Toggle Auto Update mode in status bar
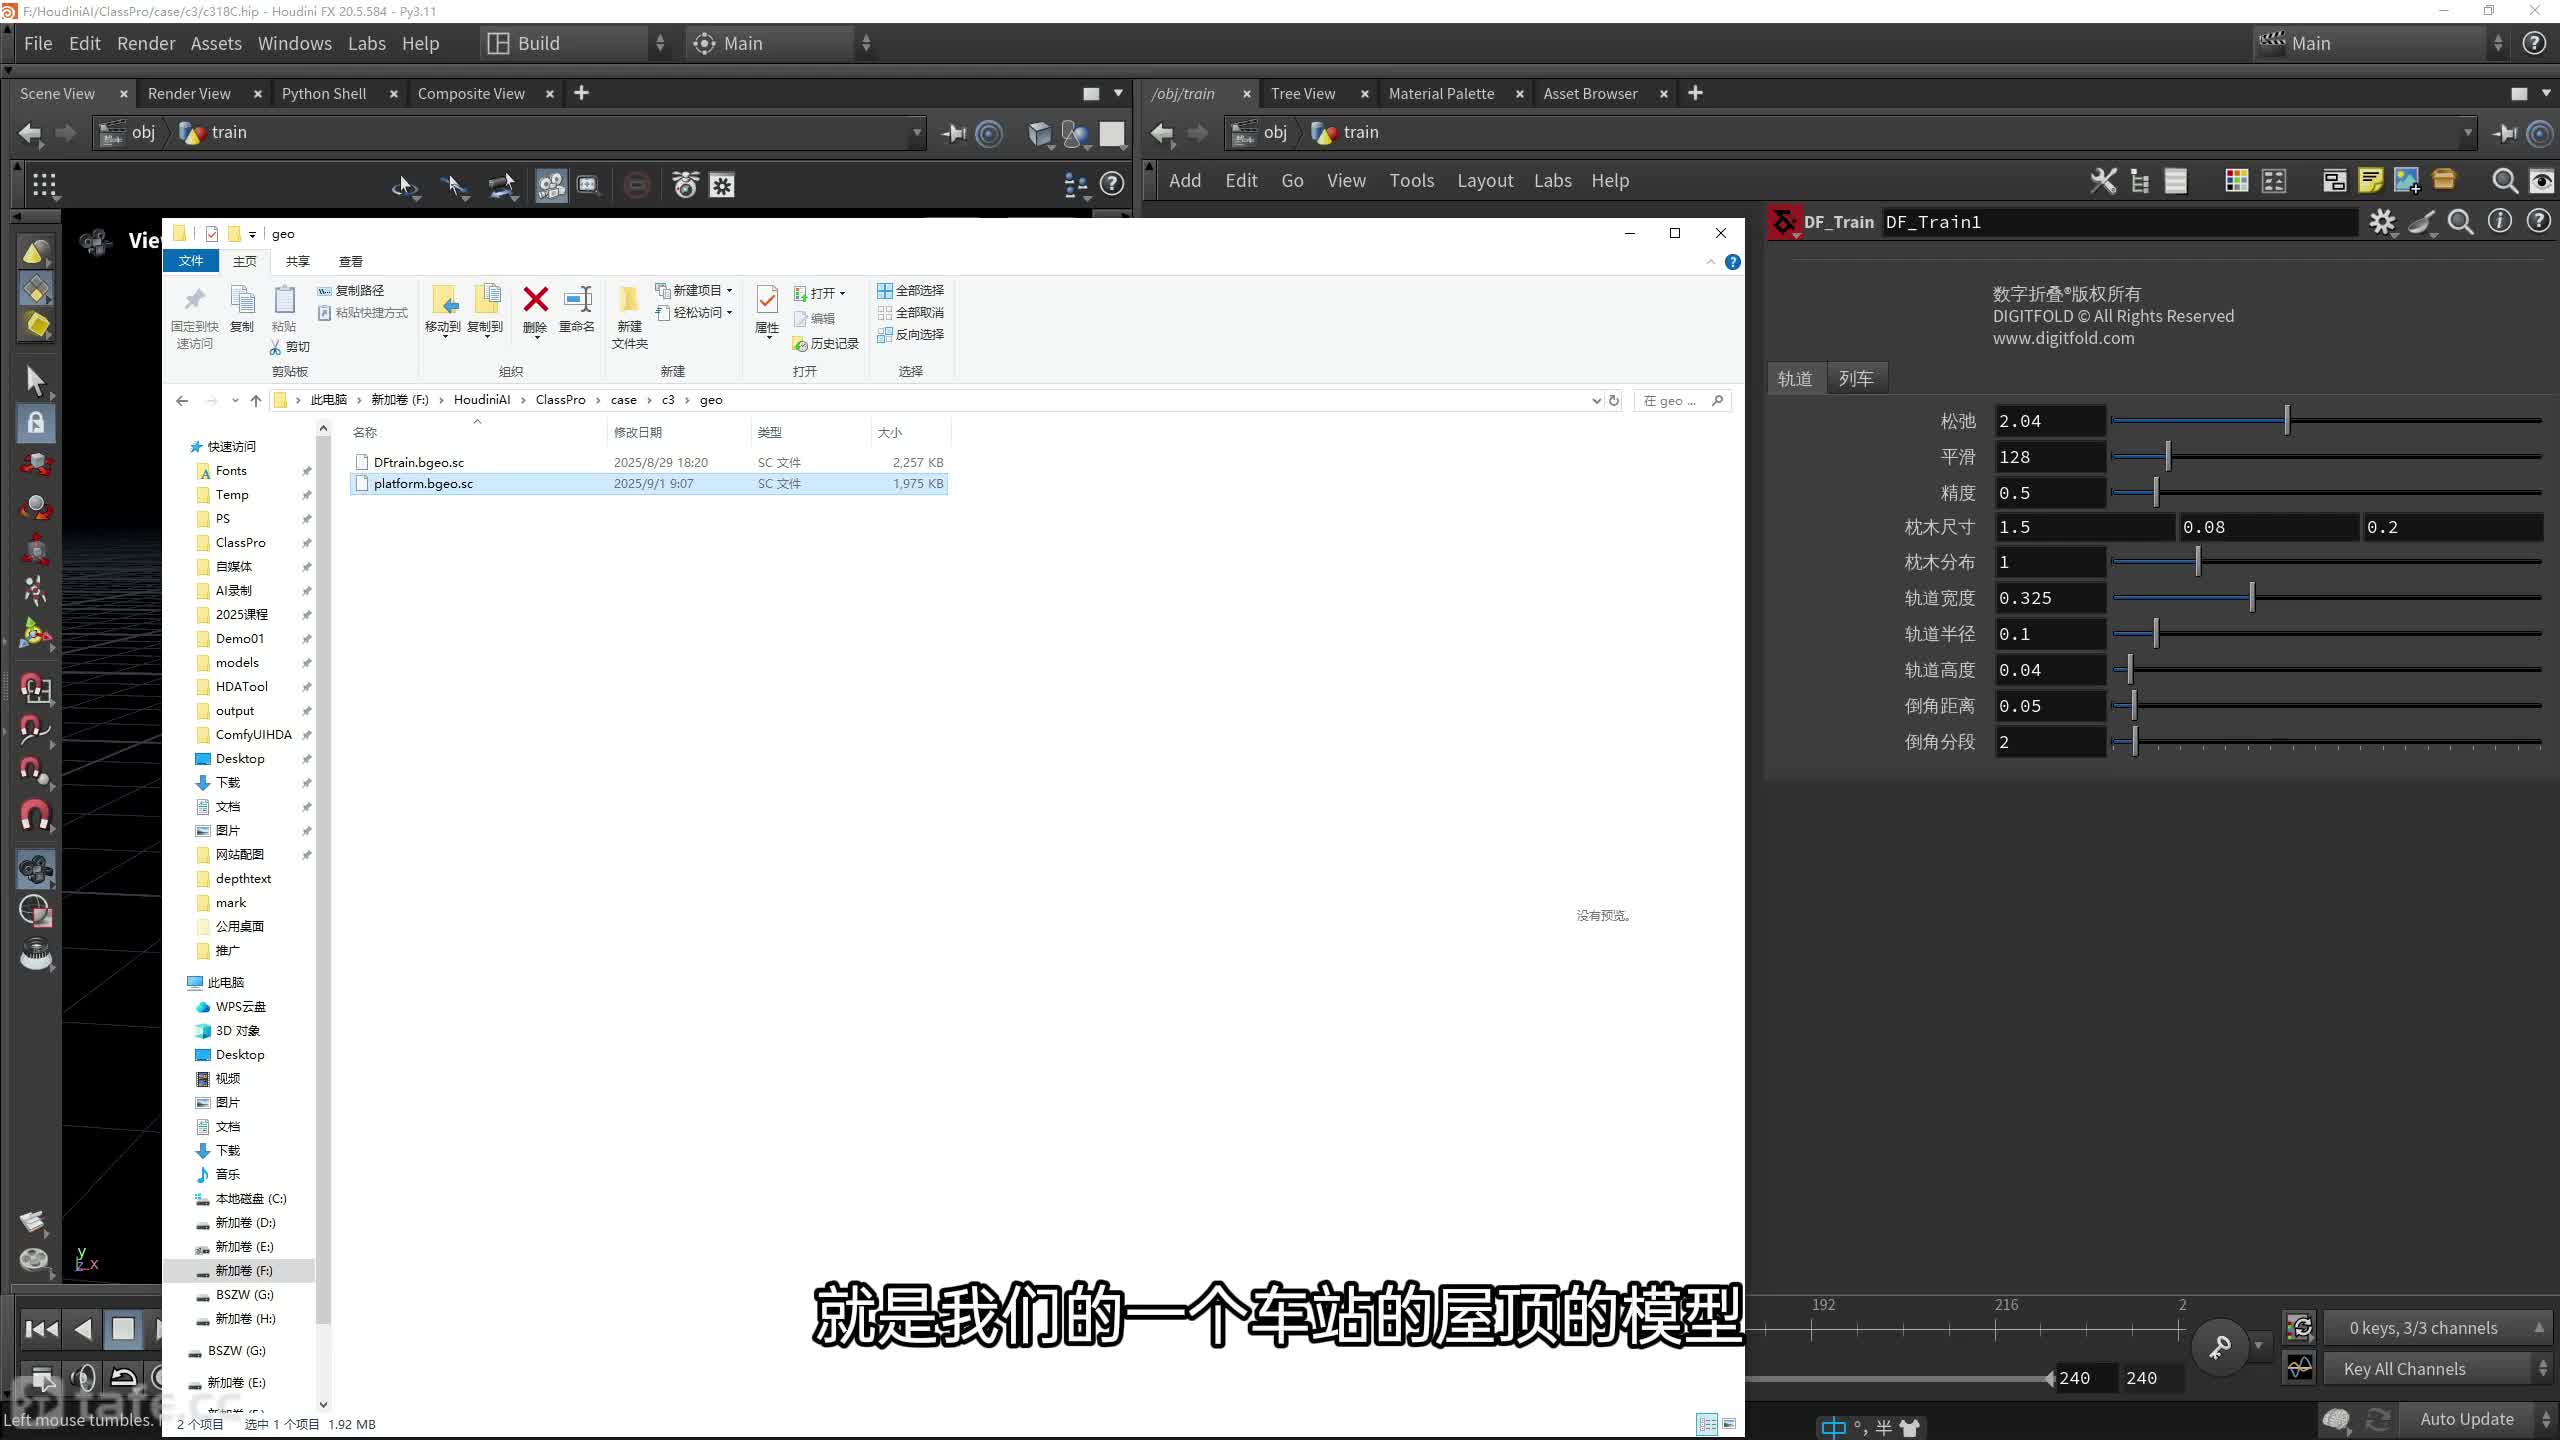2560x1440 pixels. pos(2466,1419)
